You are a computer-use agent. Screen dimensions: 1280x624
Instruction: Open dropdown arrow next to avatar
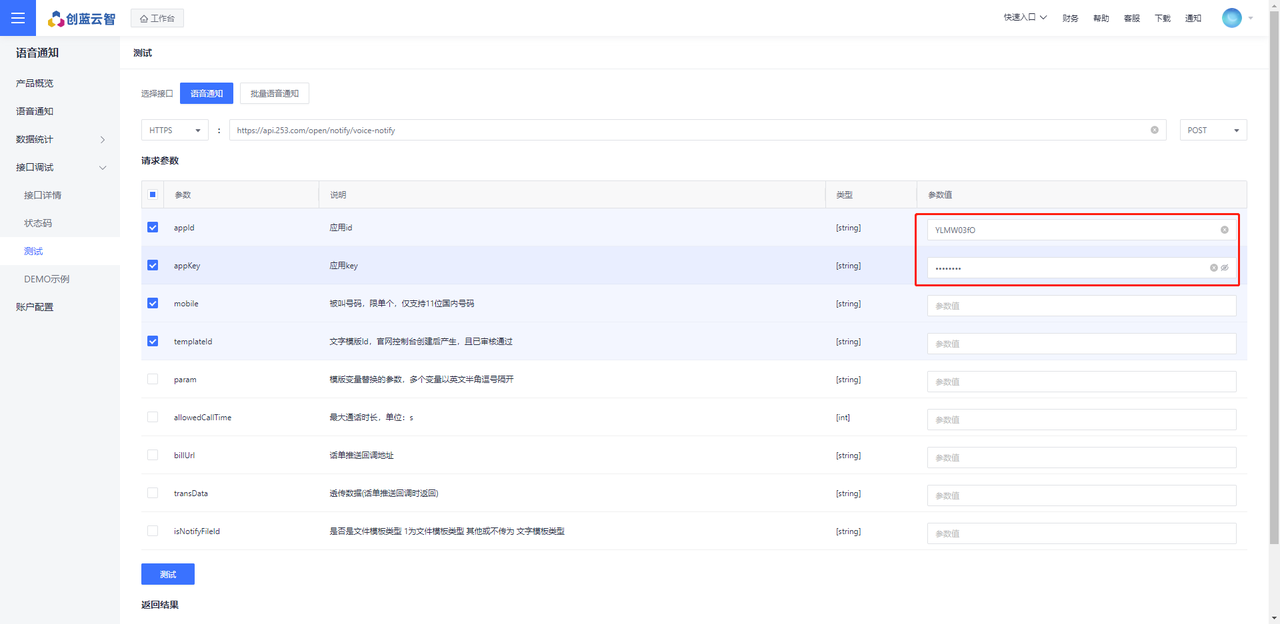[x=1250, y=18]
